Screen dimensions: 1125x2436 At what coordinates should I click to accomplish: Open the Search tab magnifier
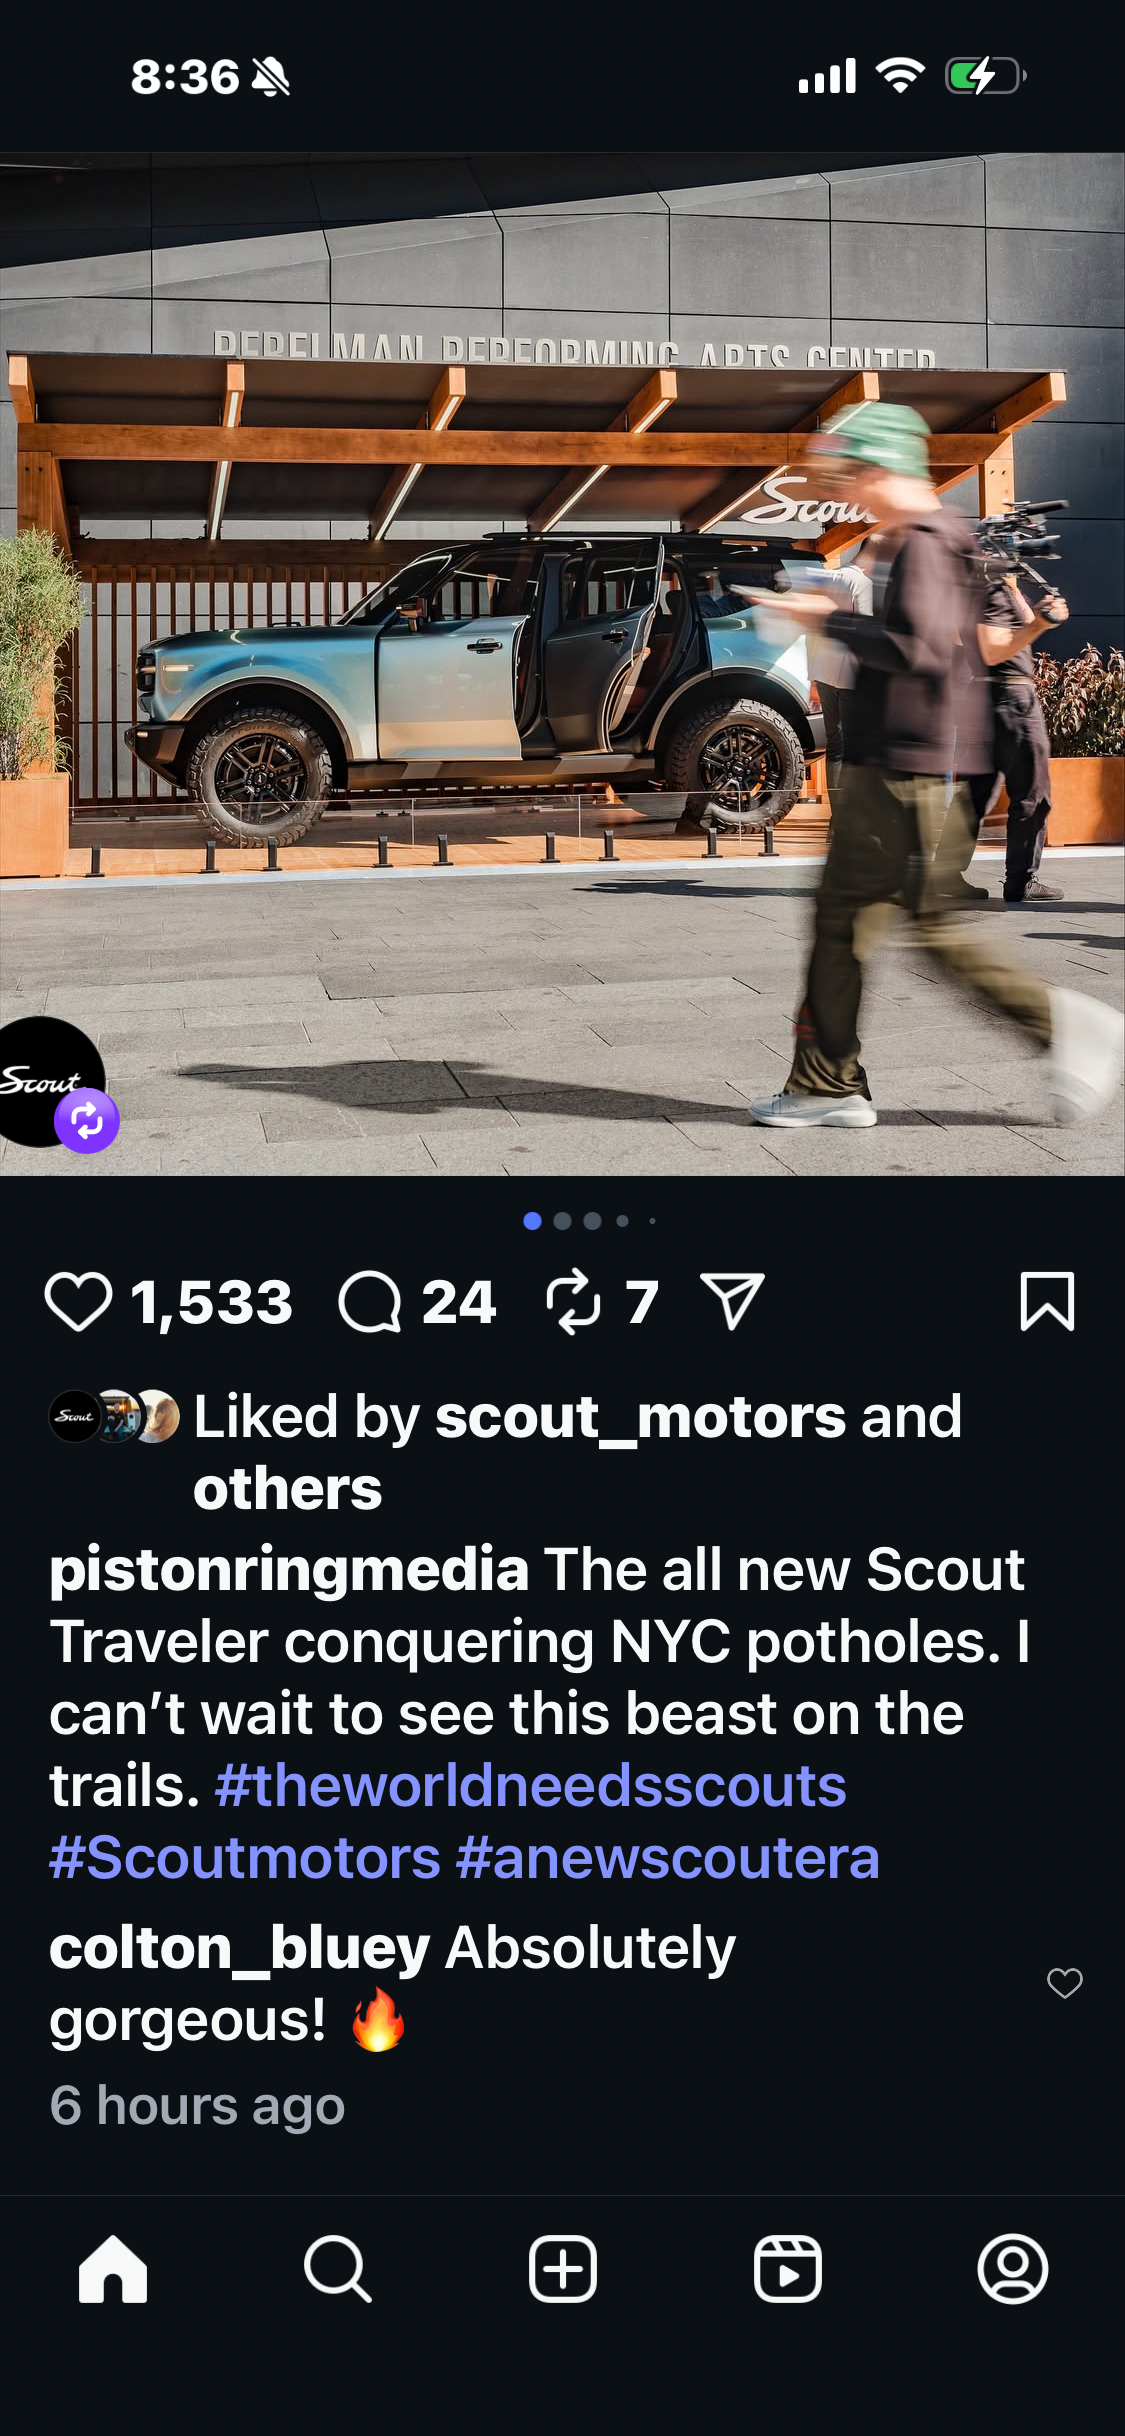[338, 2269]
